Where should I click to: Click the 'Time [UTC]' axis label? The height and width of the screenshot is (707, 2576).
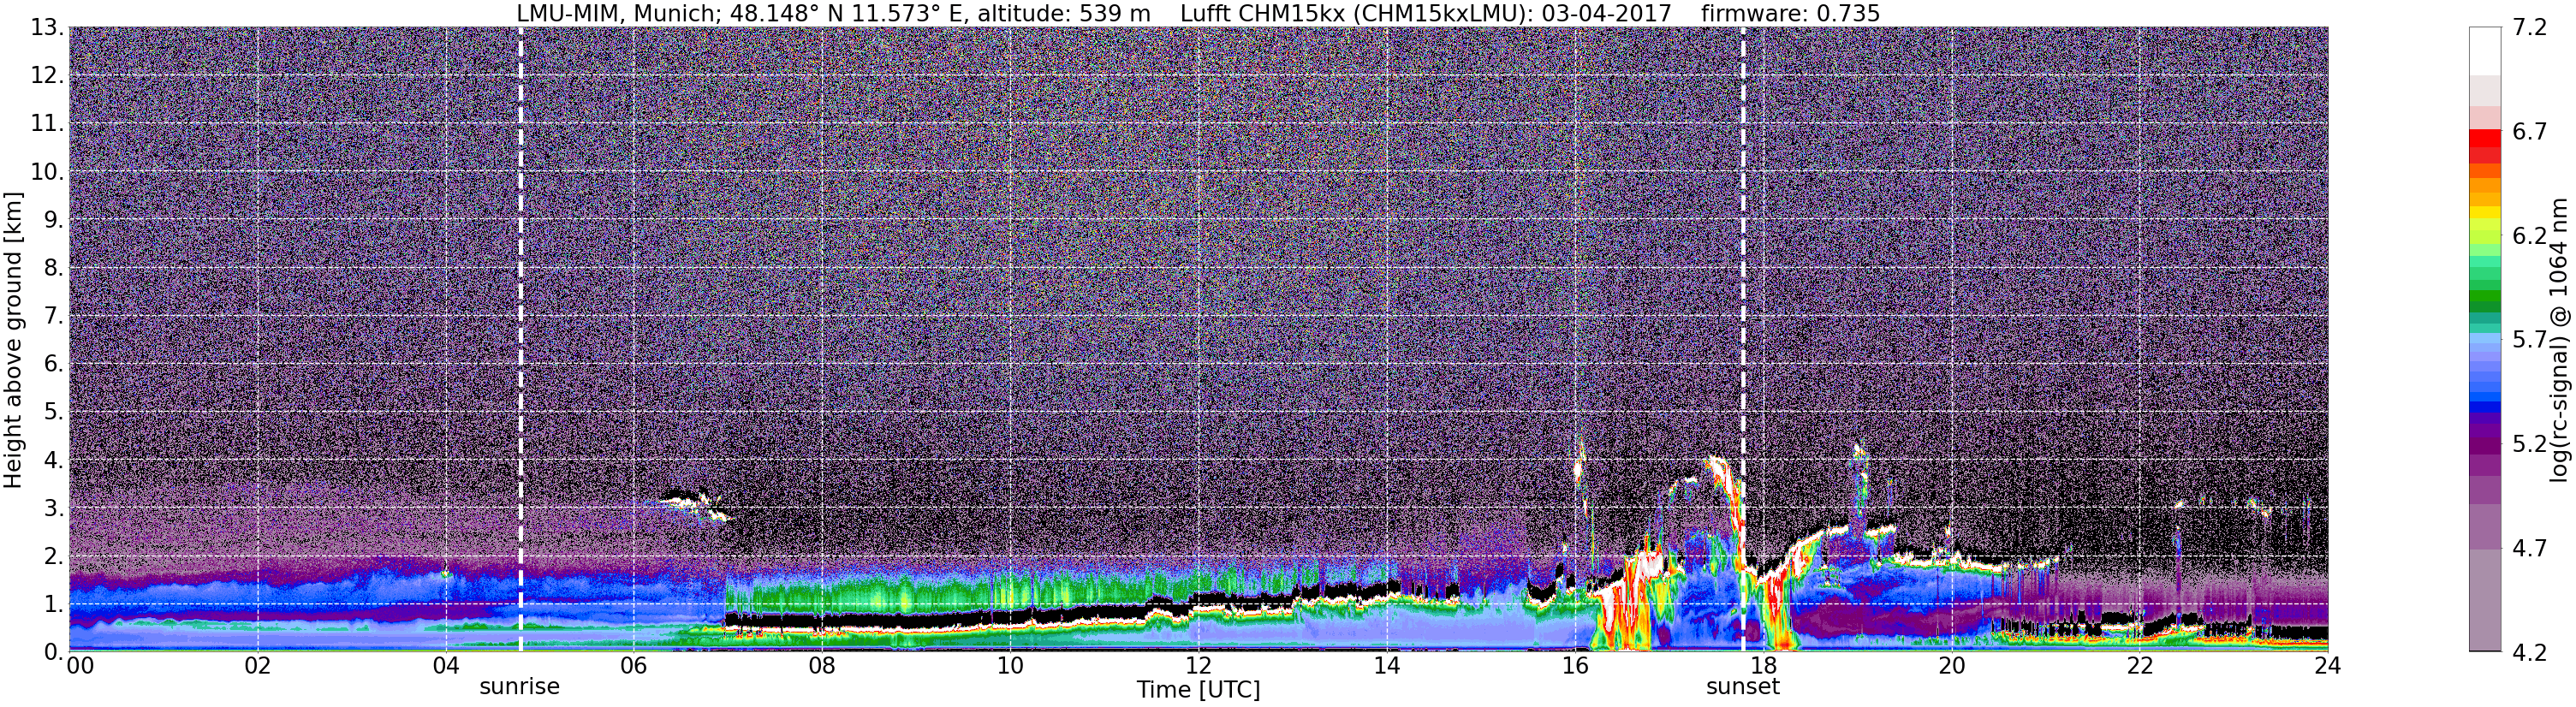tap(1198, 690)
